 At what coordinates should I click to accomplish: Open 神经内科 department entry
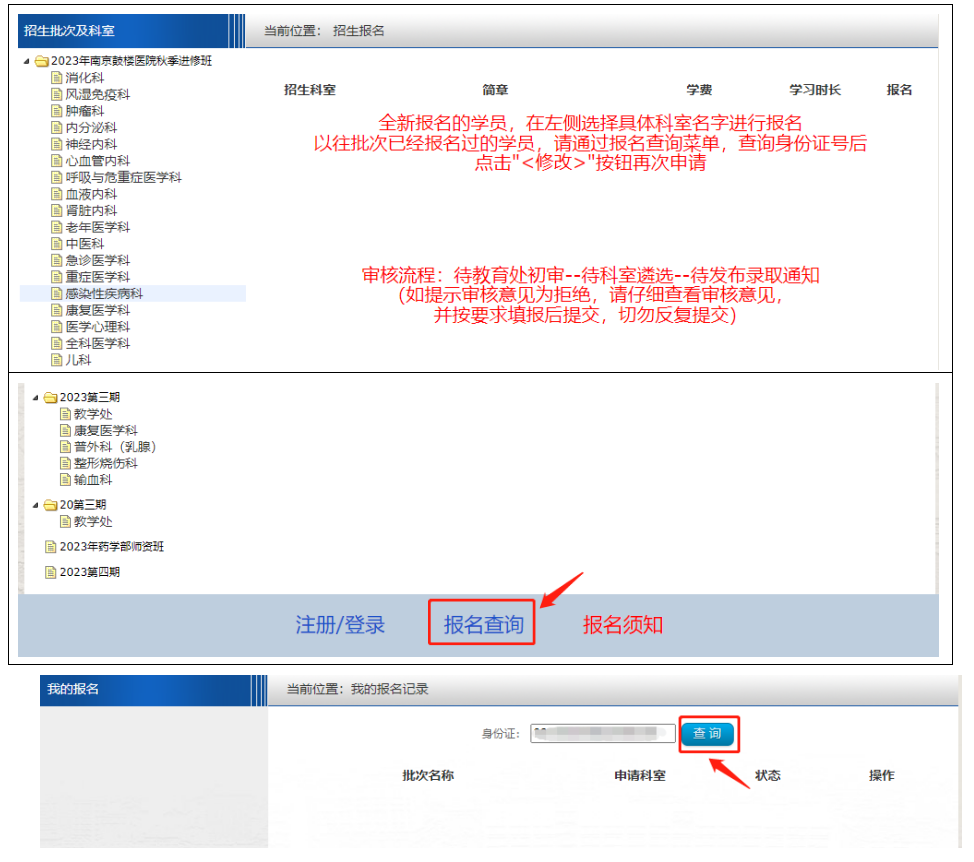[91, 144]
